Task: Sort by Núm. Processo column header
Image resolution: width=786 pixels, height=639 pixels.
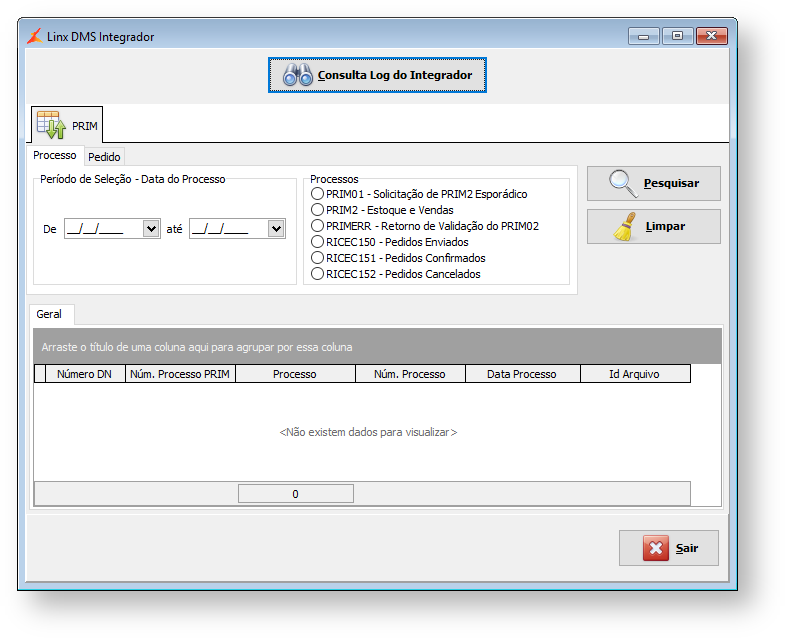Action: (x=410, y=374)
